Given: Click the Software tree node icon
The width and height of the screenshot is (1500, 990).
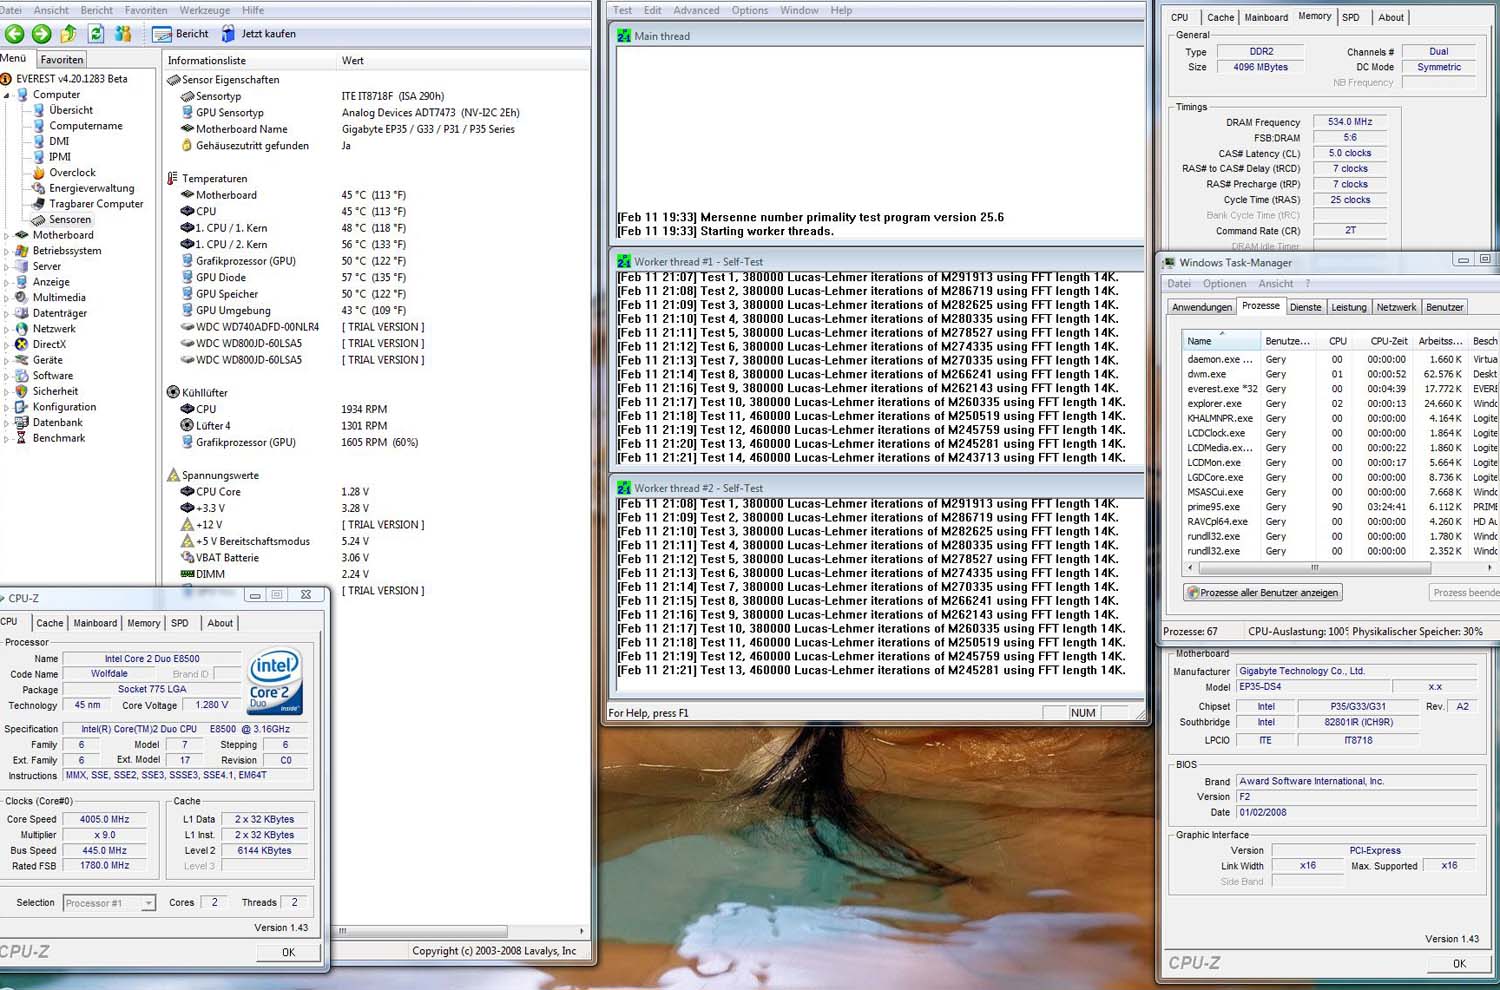Looking at the screenshot, I should 22,376.
